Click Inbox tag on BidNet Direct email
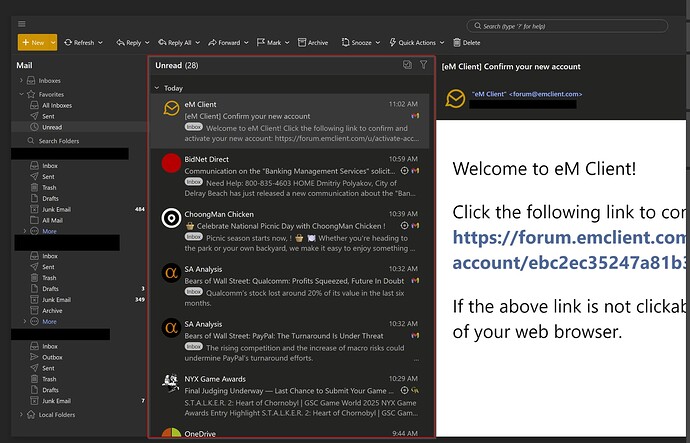Viewport: 690px width, 443px height. (194, 182)
